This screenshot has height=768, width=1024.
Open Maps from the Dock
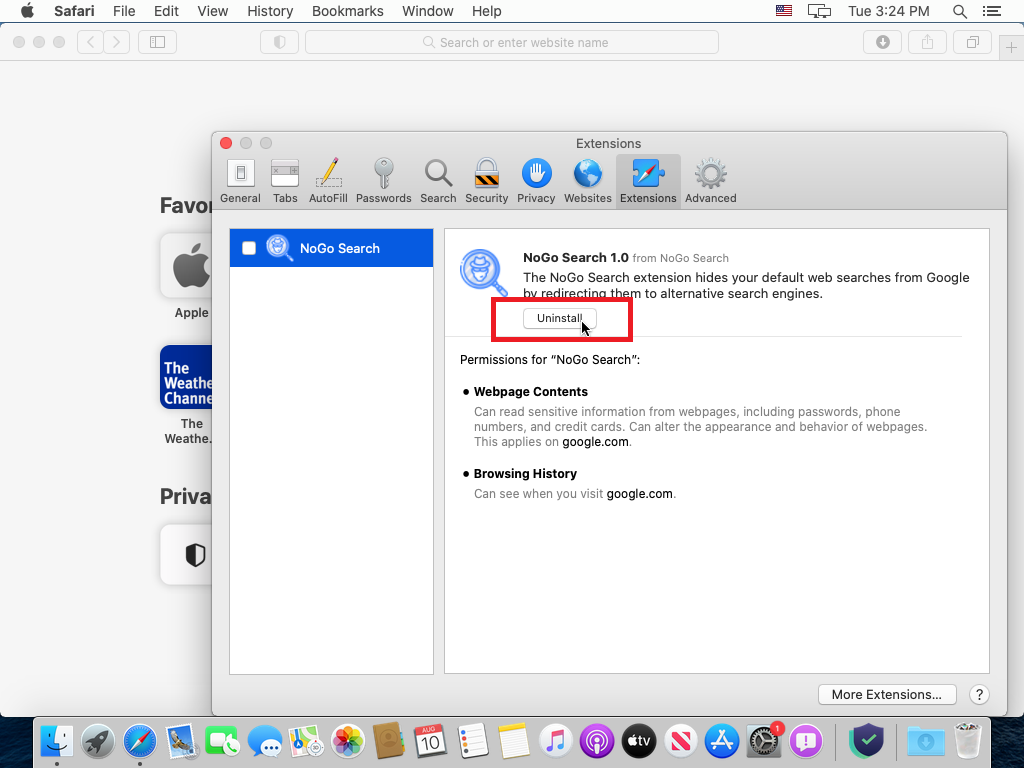(306, 741)
